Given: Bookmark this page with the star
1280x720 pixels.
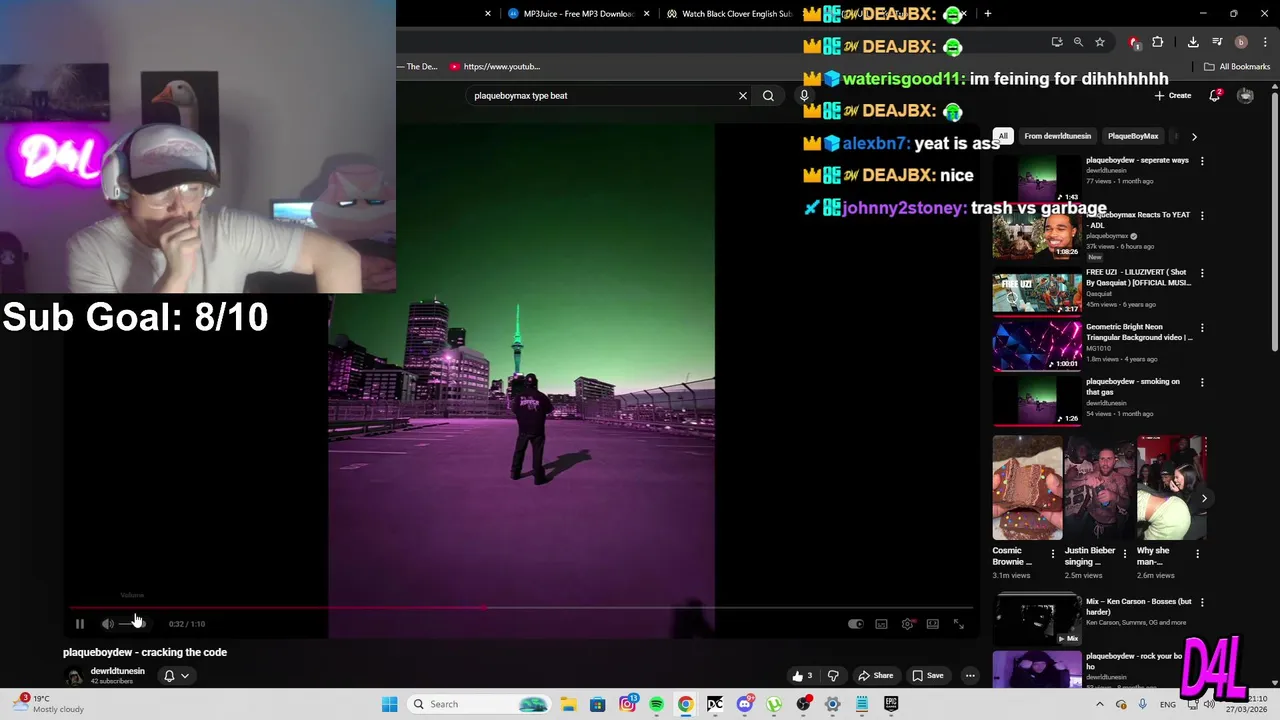Looking at the screenshot, I should [x=1099, y=42].
